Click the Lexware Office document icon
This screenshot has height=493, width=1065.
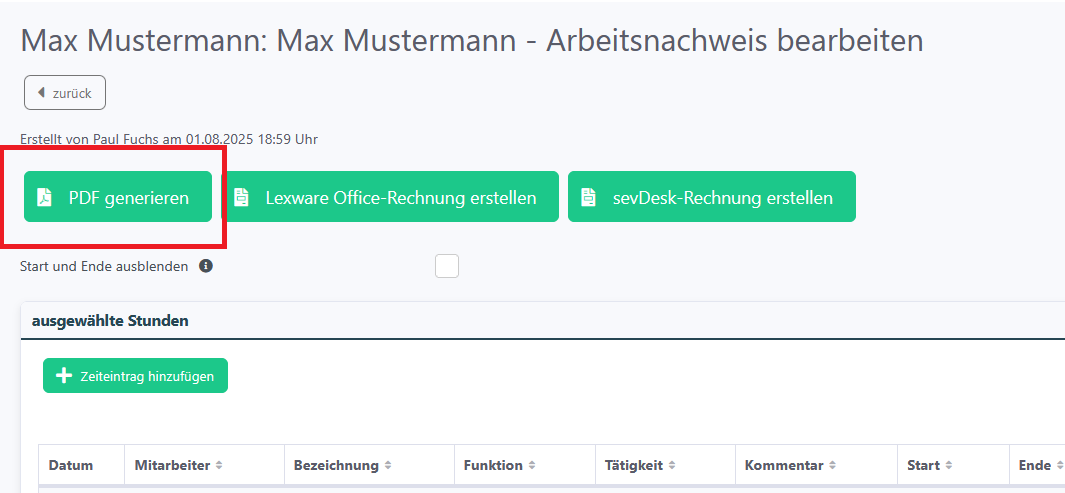(x=241, y=198)
